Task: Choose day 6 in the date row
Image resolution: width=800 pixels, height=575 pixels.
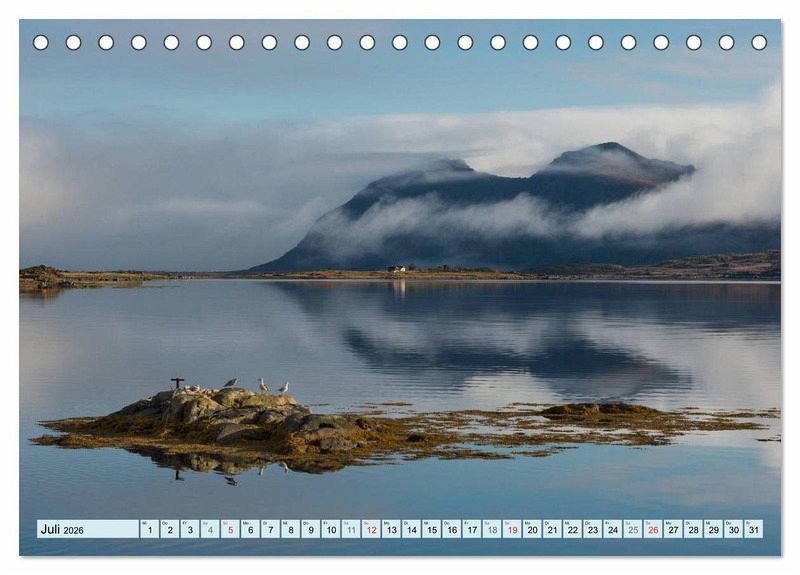Action: (250, 529)
